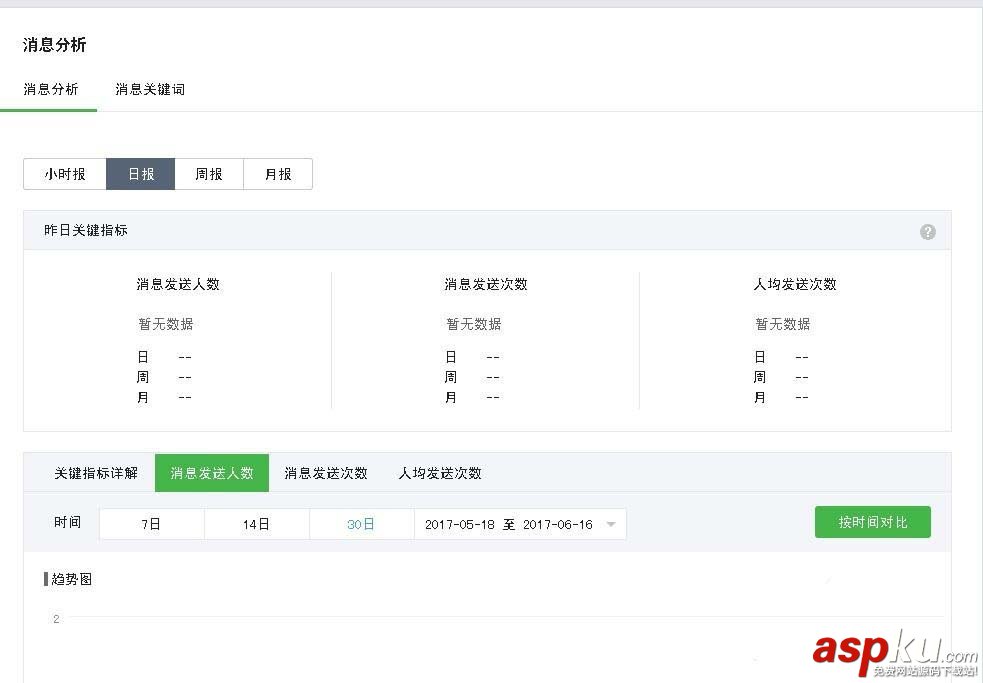Viewport: 983px width, 683px height.
Task: Open the help tooltip for 昨日关键指标
Action: tap(928, 231)
